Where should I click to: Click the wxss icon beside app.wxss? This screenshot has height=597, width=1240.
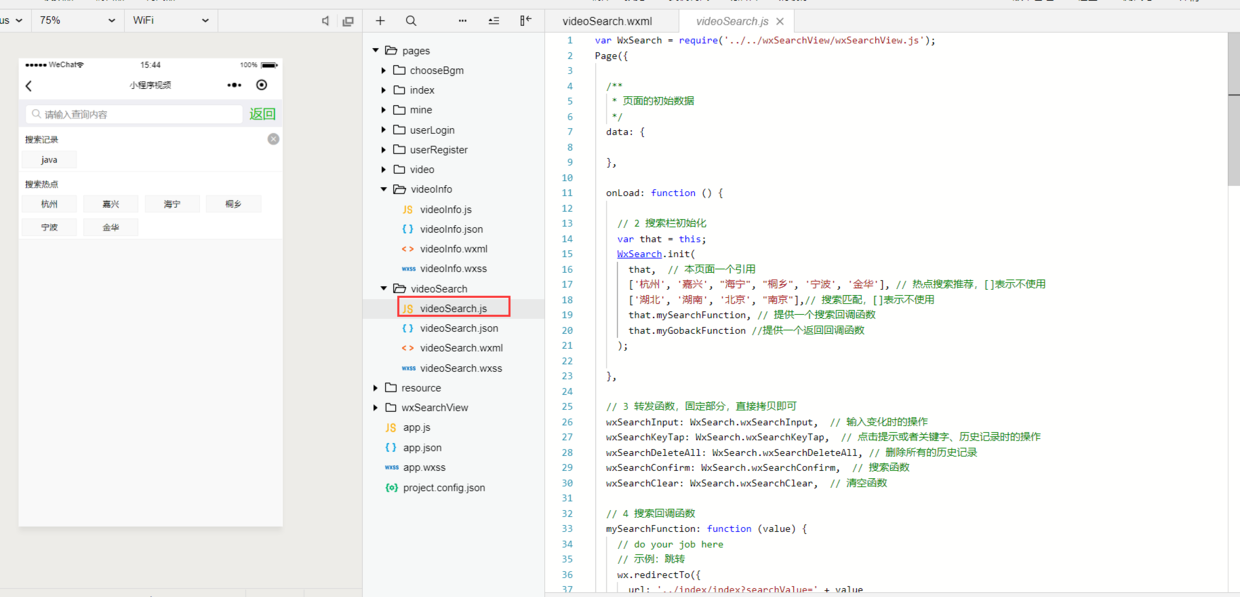(392, 468)
